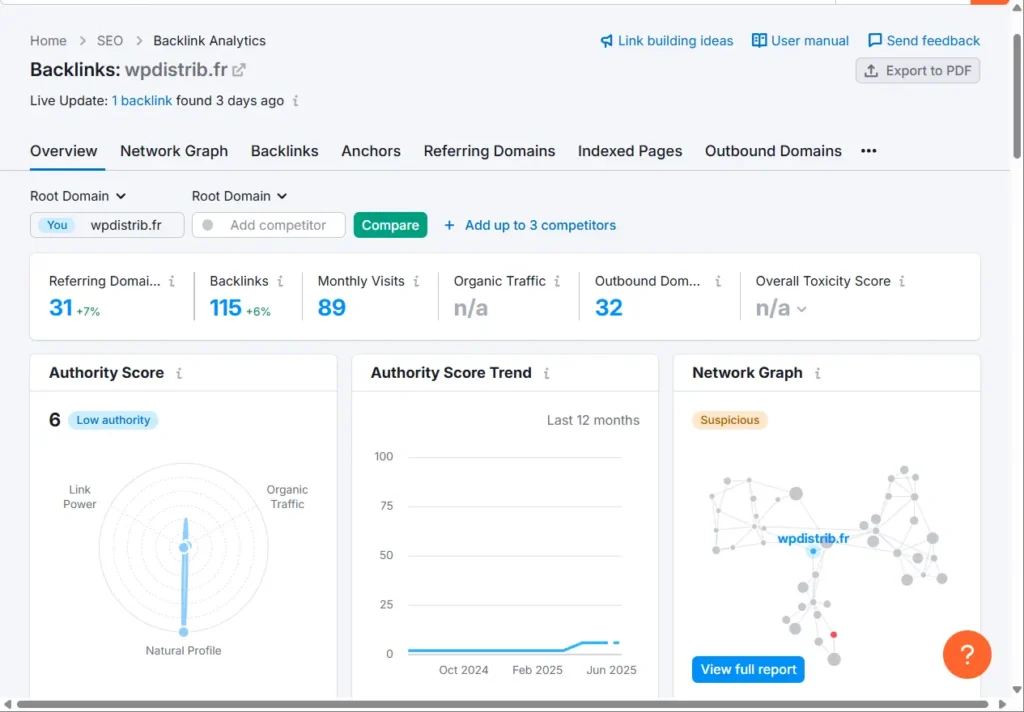Open the Link building ideas link
The image size is (1024, 712).
click(675, 40)
